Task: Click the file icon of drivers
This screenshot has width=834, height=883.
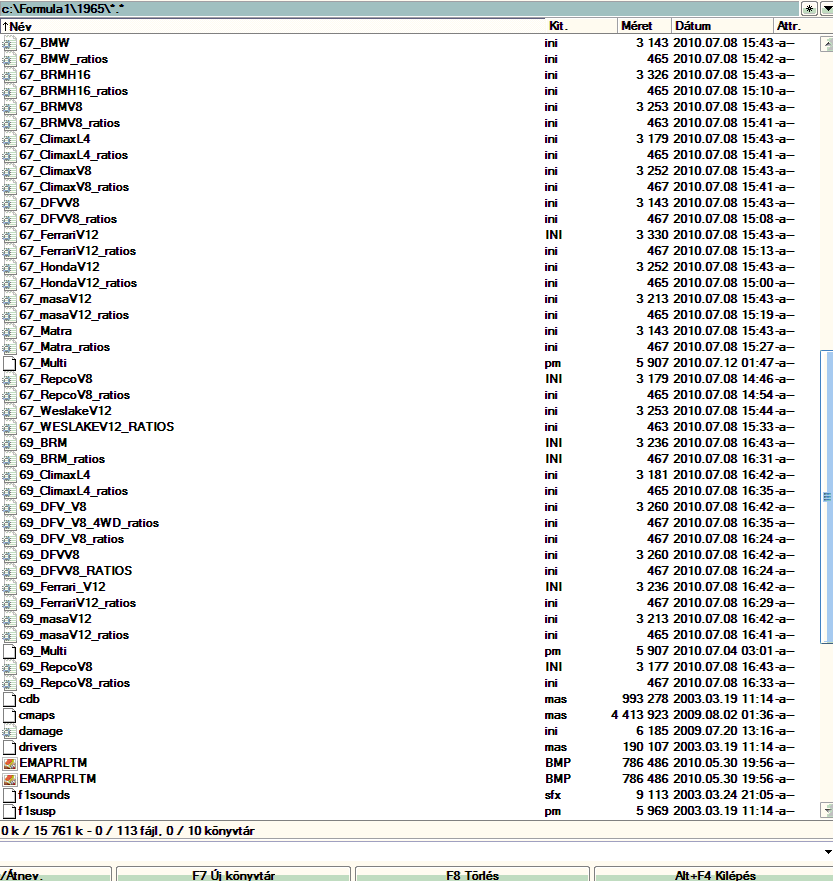Action: click(x=9, y=748)
